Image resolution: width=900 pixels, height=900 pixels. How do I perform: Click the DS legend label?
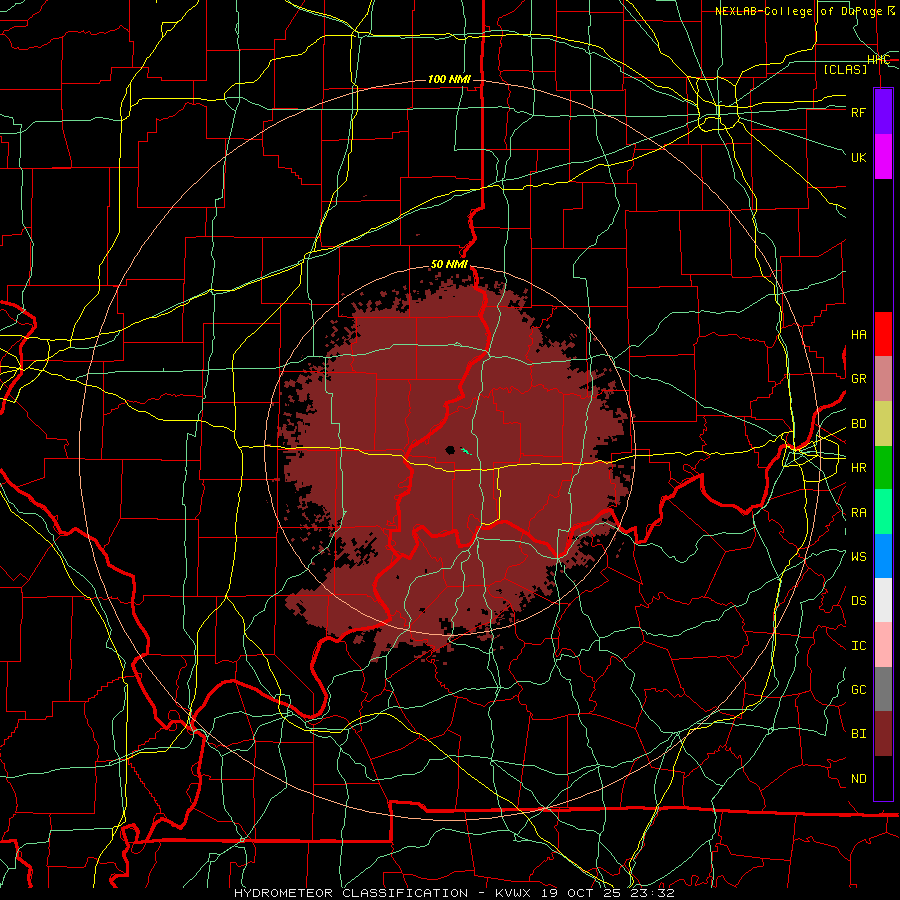tap(859, 601)
